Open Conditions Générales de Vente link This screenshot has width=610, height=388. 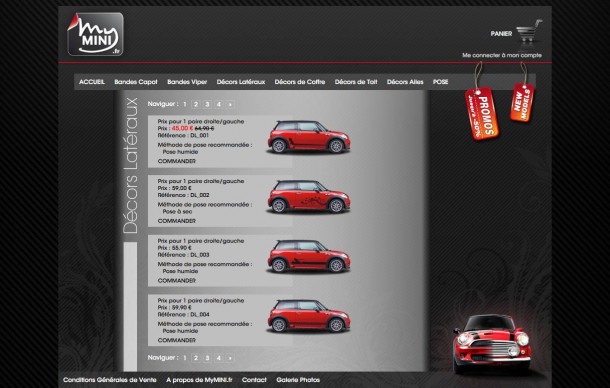[110, 380]
